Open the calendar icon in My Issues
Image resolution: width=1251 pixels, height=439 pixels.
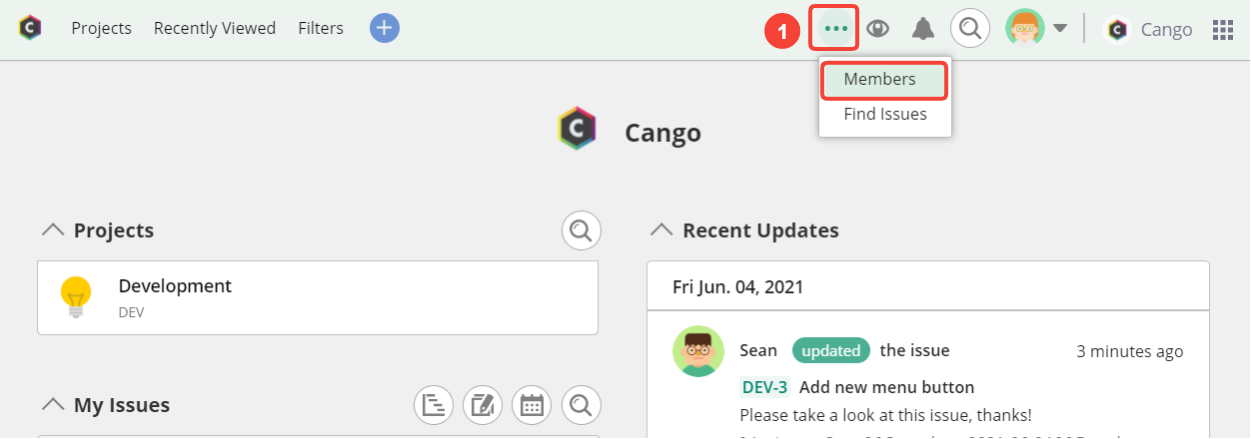coord(532,405)
